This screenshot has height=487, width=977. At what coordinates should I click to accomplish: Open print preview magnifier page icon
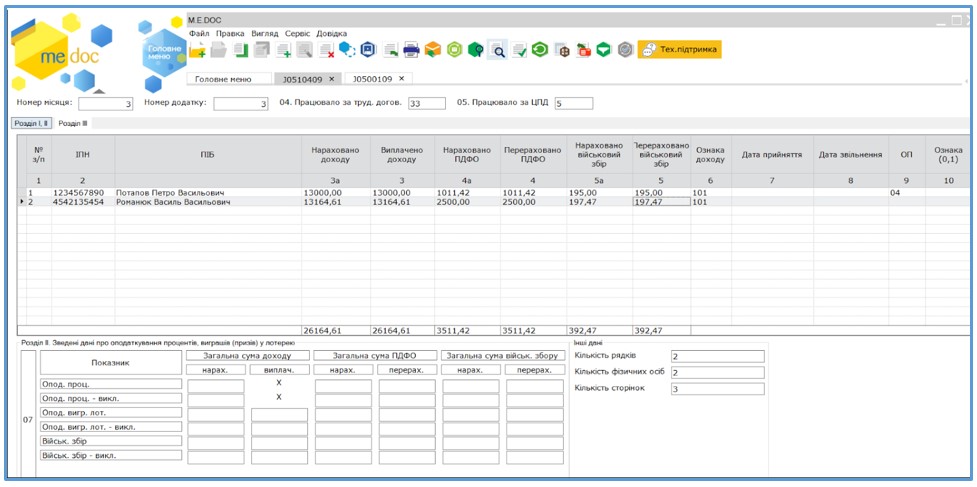click(x=497, y=50)
